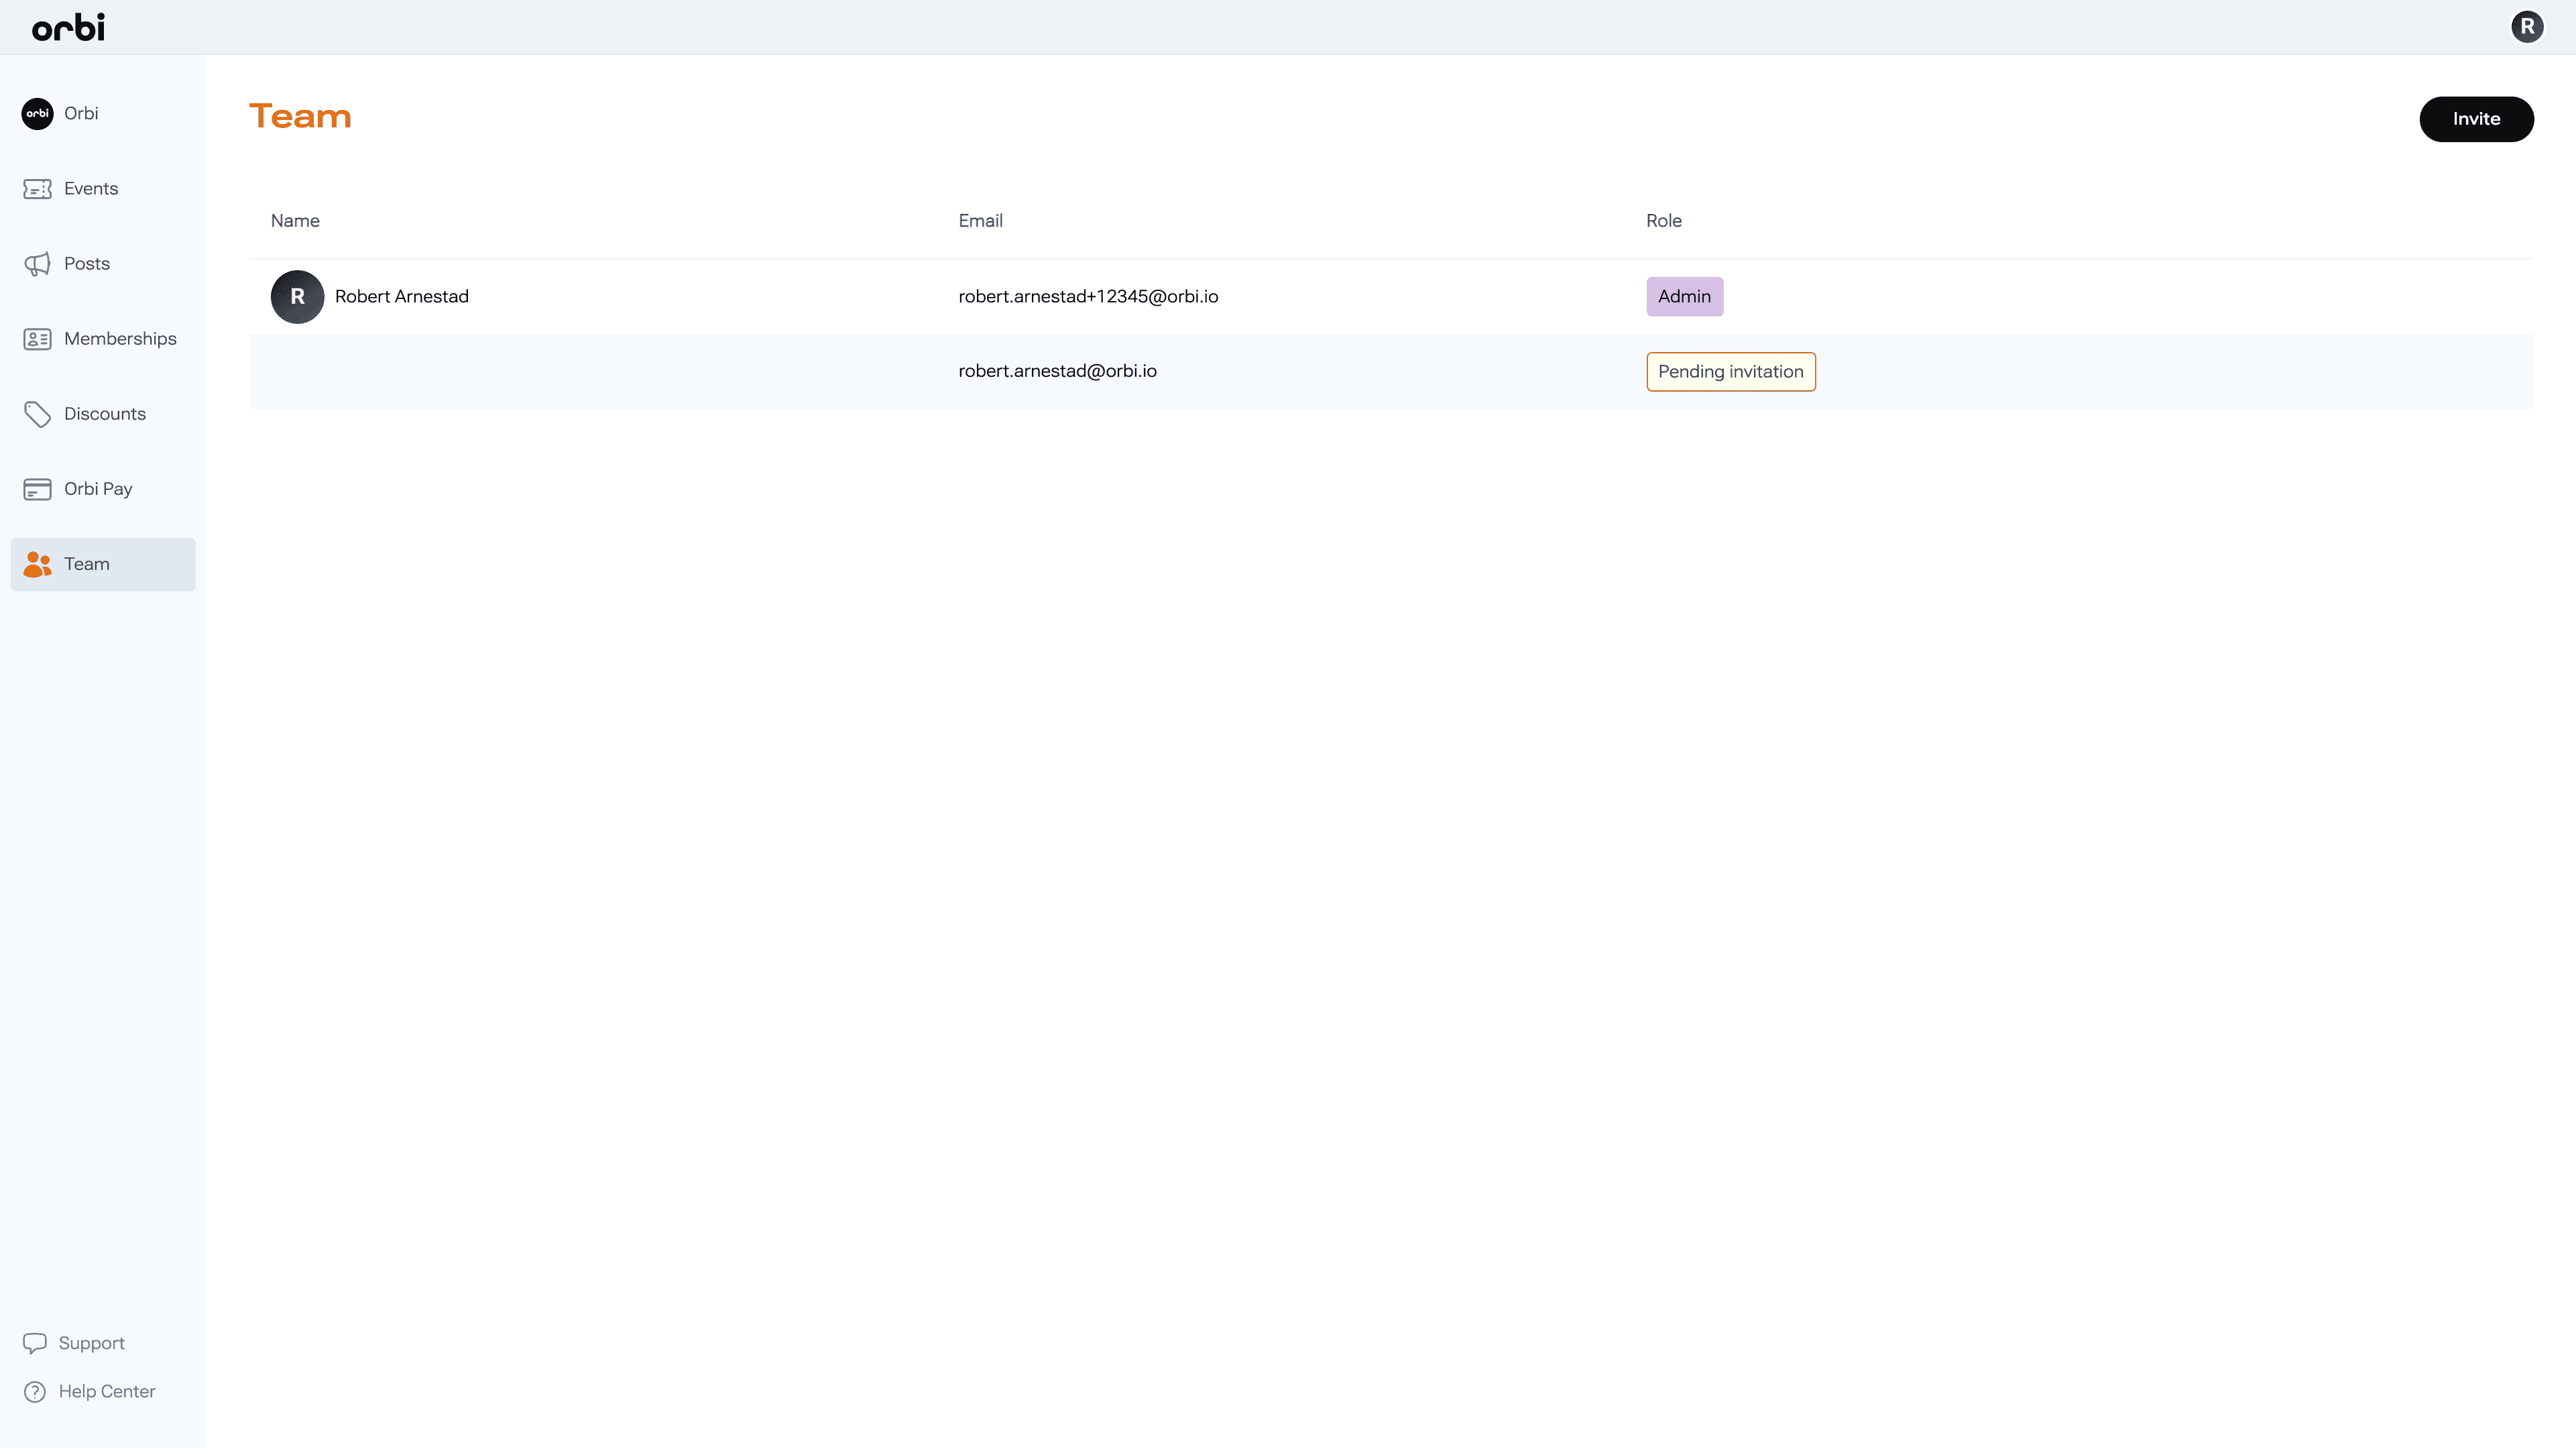This screenshot has height=1449, width=2576.
Task: Click the Discounts tag icon
Action: click(37, 414)
